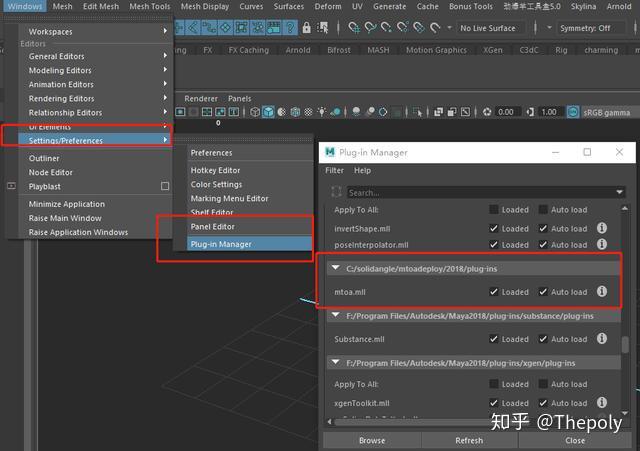Click the info icon for mtoa.mll
The width and height of the screenshot is (640, 451).
602,291
